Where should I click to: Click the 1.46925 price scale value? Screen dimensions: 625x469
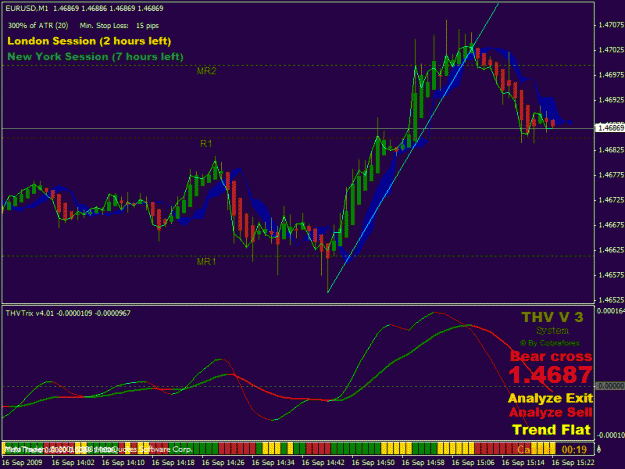point(611,100)
